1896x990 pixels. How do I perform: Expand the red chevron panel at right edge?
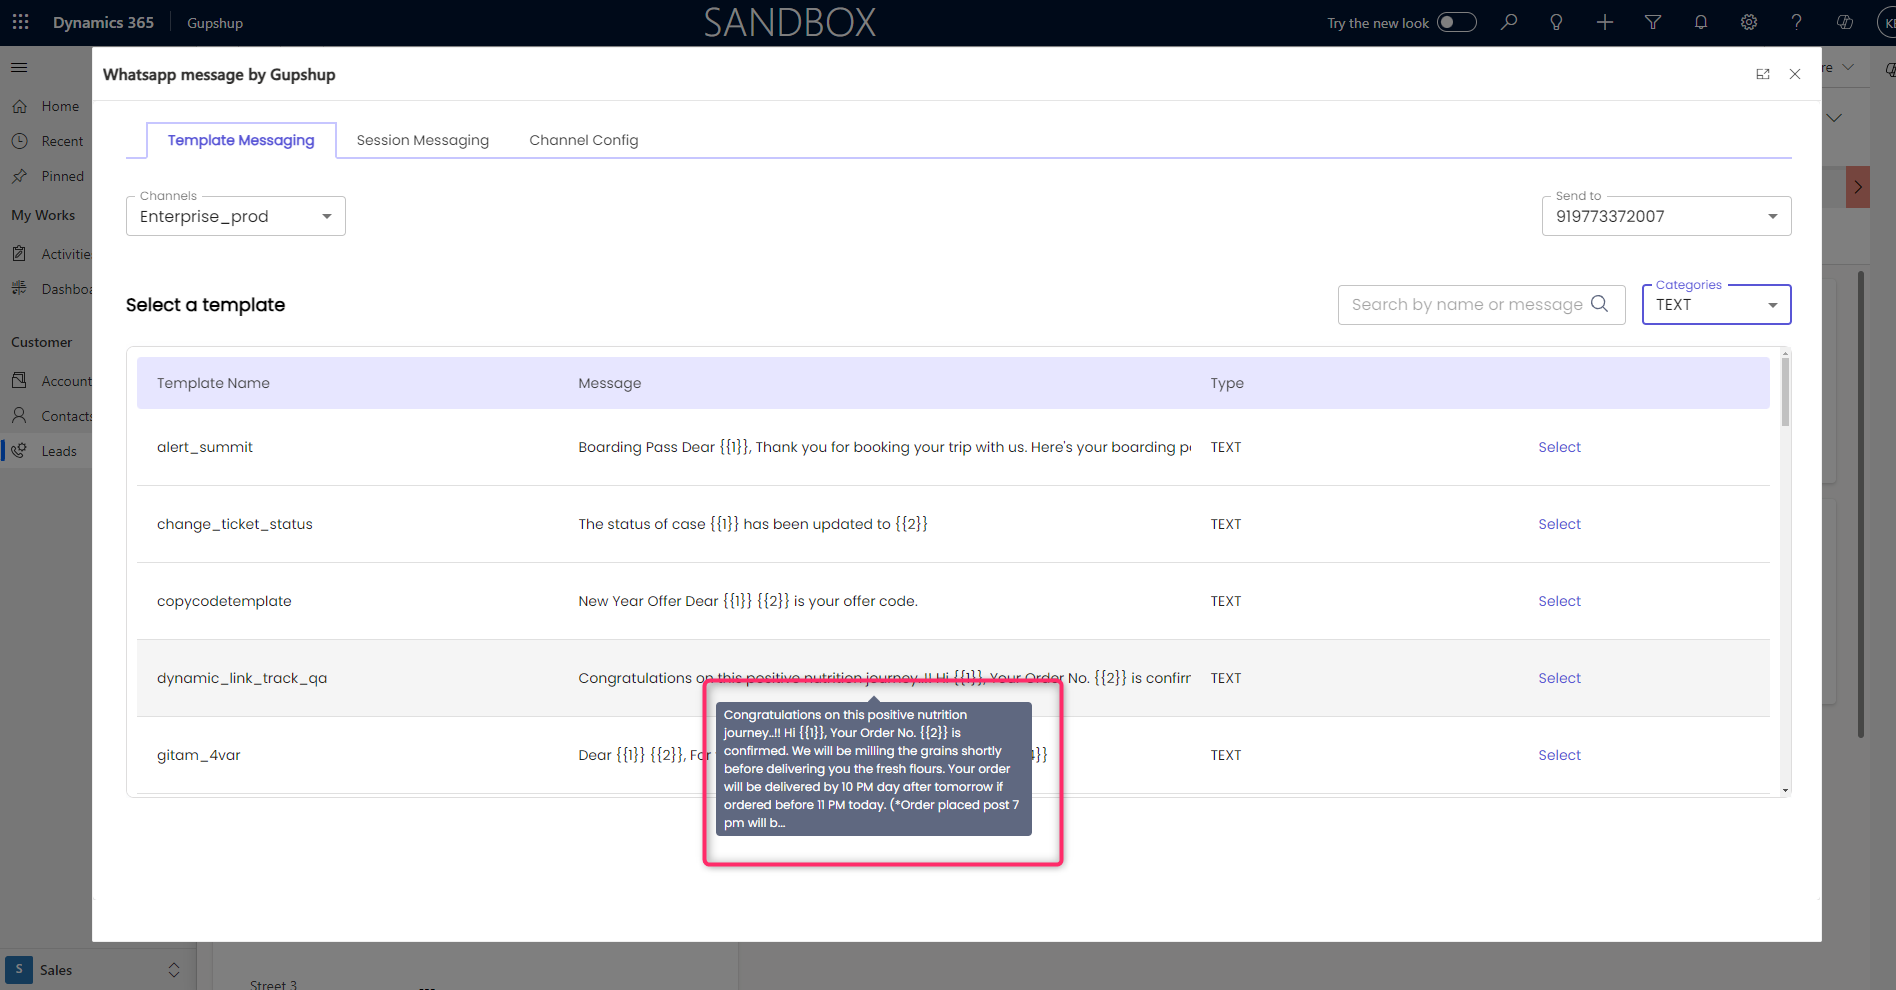point(1858,187)
